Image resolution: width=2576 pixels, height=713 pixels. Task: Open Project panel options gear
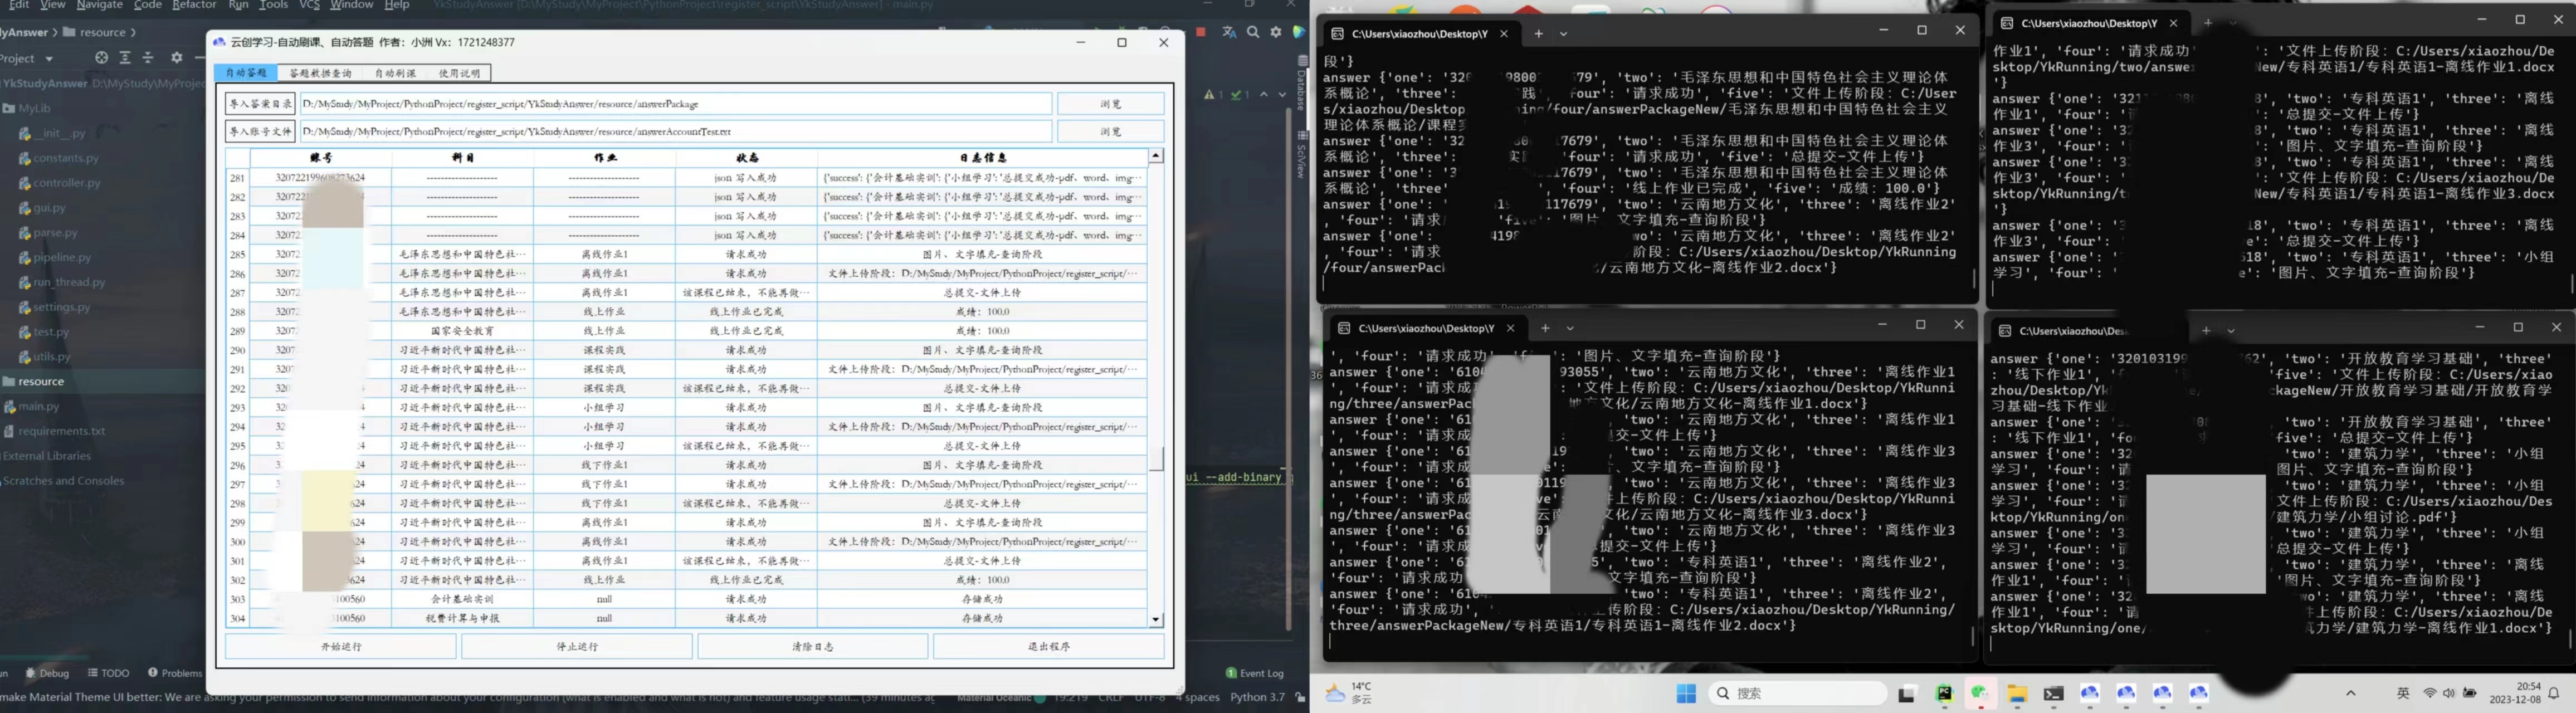pyautogui.click(x=177, y=58)
